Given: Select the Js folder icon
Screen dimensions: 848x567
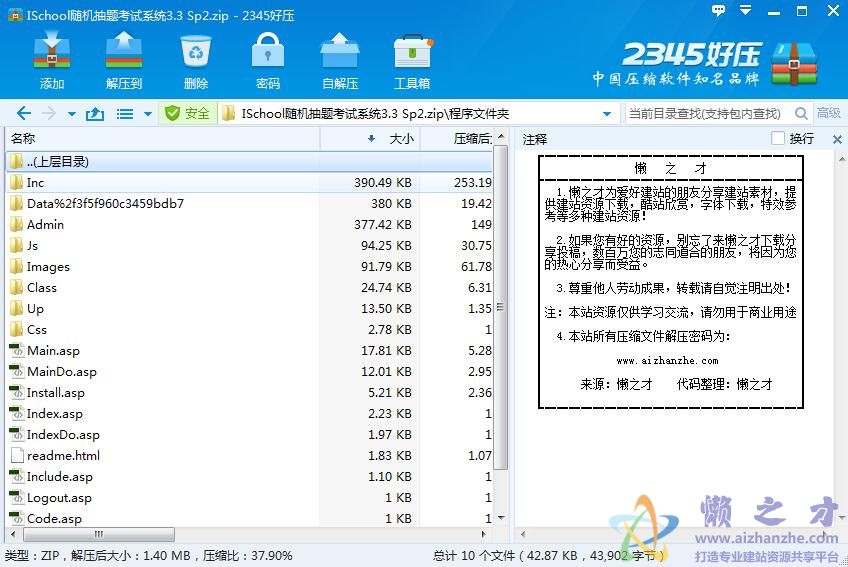Looking at the screenshot, I should 17,246.
